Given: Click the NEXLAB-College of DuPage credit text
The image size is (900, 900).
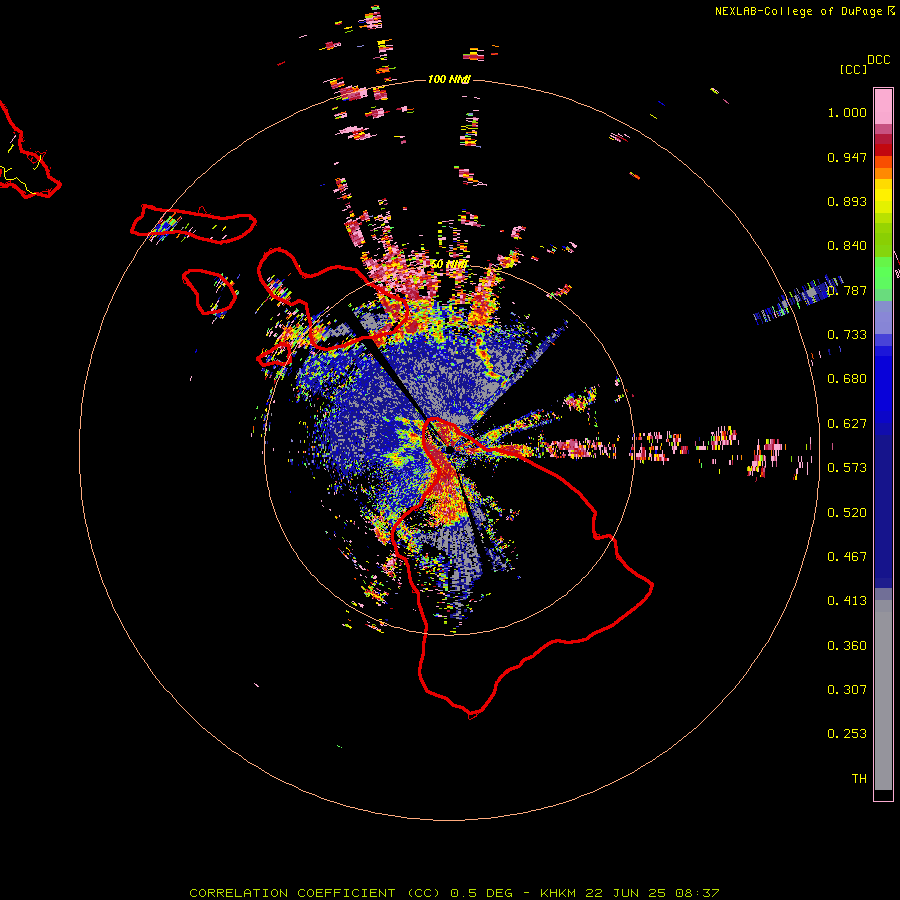Looking at the screenshot, I should (799, 11).
